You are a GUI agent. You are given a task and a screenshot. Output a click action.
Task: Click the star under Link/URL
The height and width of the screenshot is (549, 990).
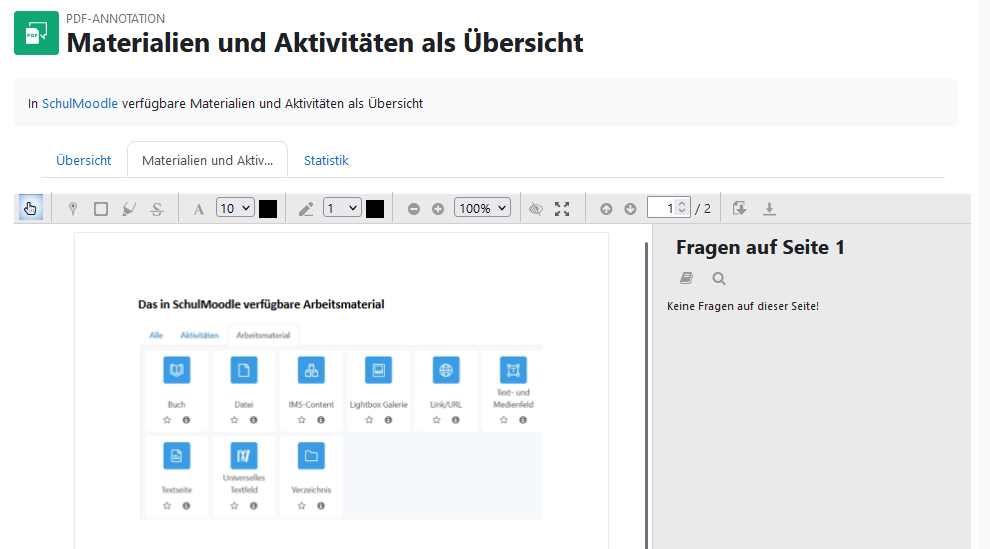tap(436, 420)
